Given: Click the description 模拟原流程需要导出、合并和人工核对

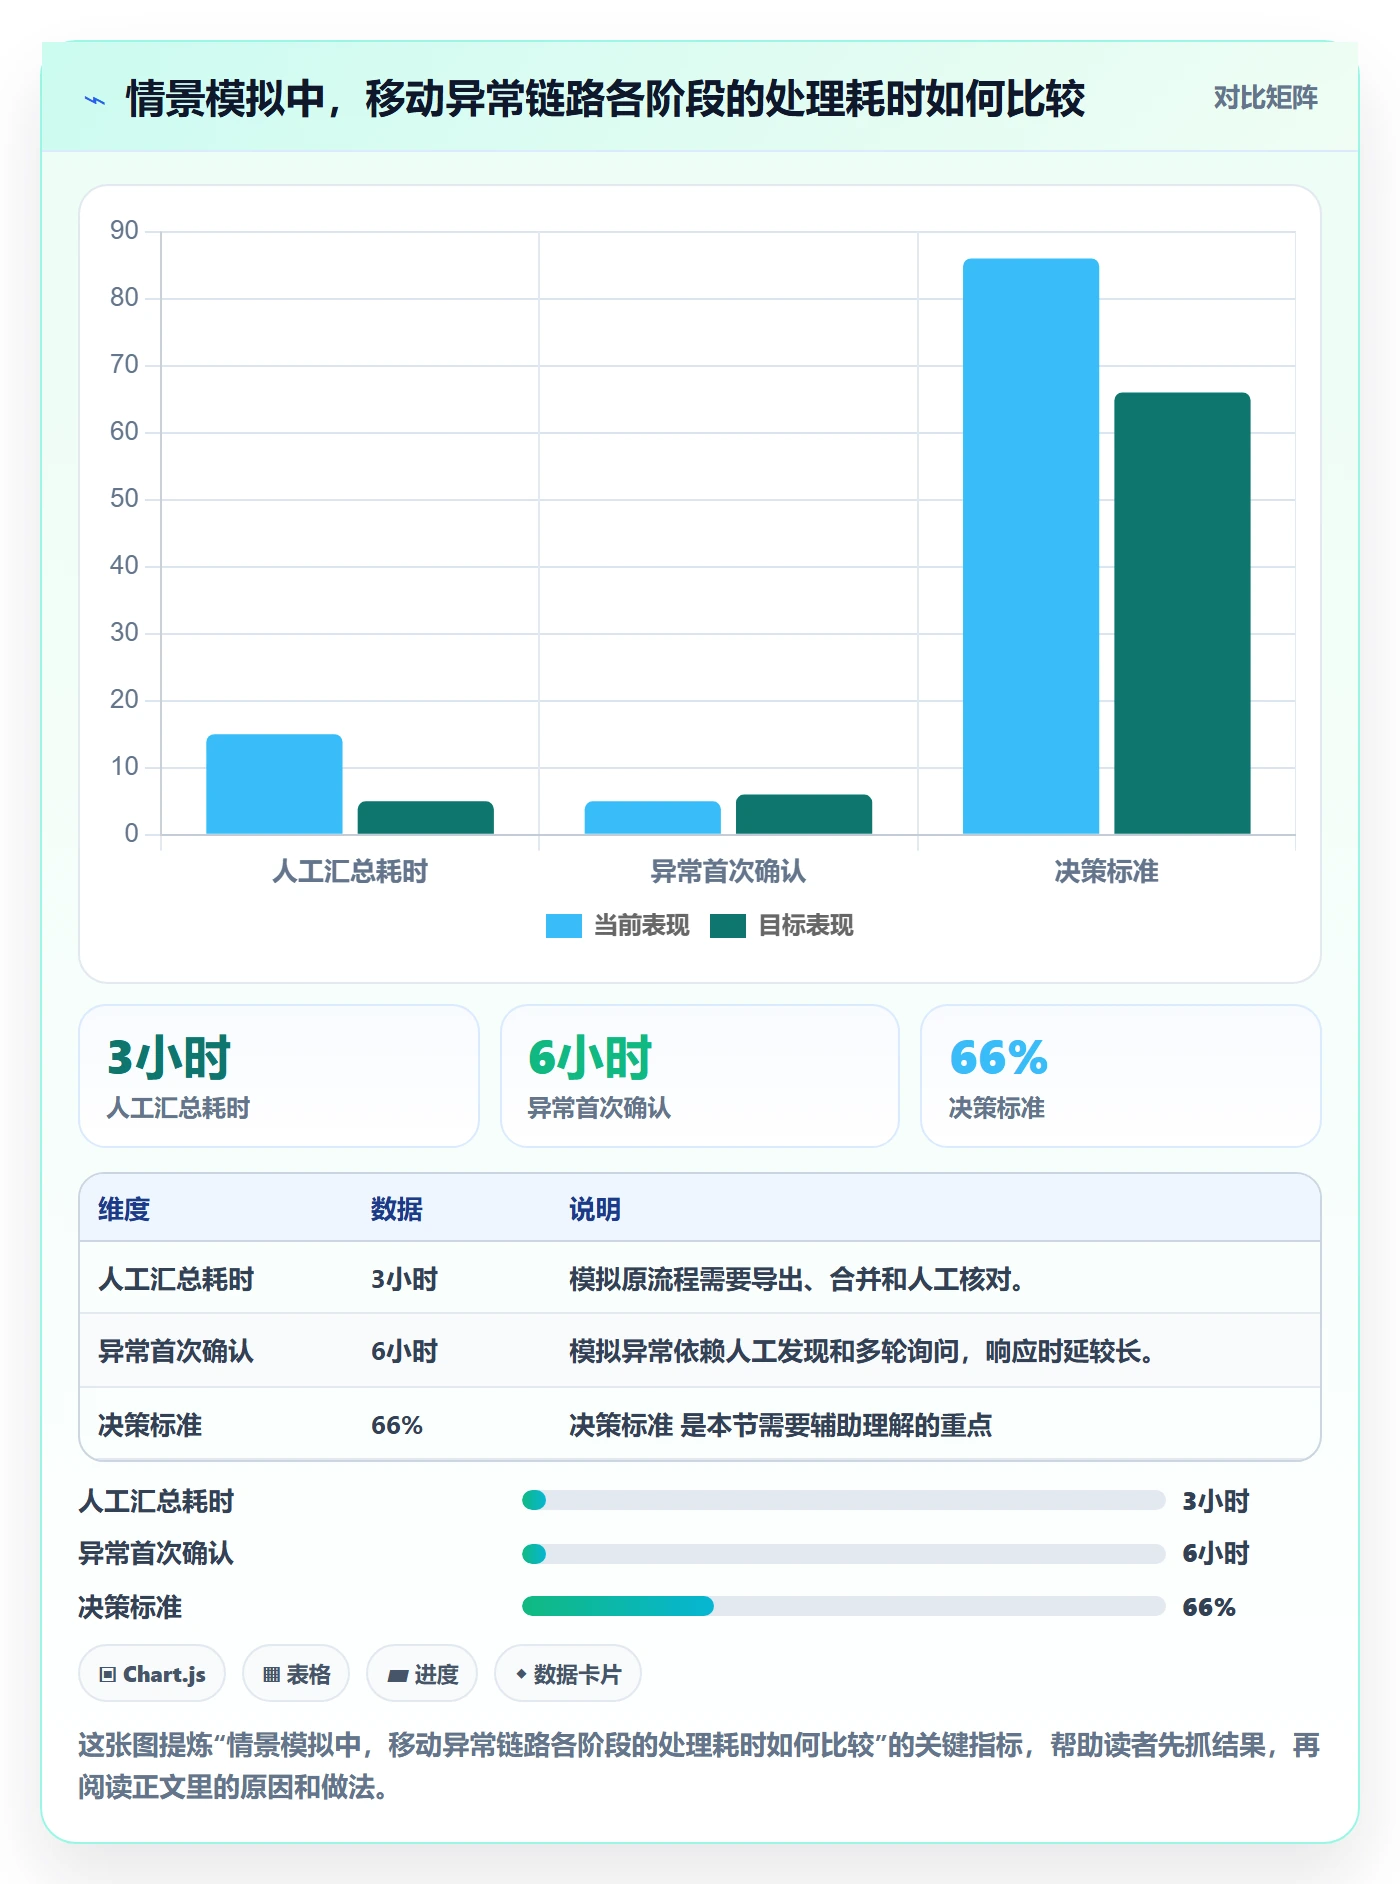Looking at the screenshot, I should point(797,1279).
